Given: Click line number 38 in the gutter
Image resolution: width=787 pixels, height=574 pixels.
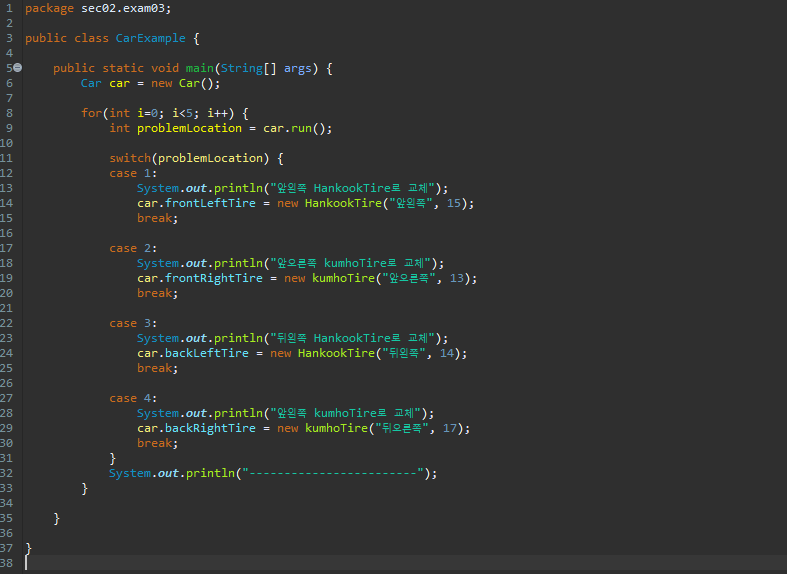Looking at the screenshot, I should (x=7, y=563).
